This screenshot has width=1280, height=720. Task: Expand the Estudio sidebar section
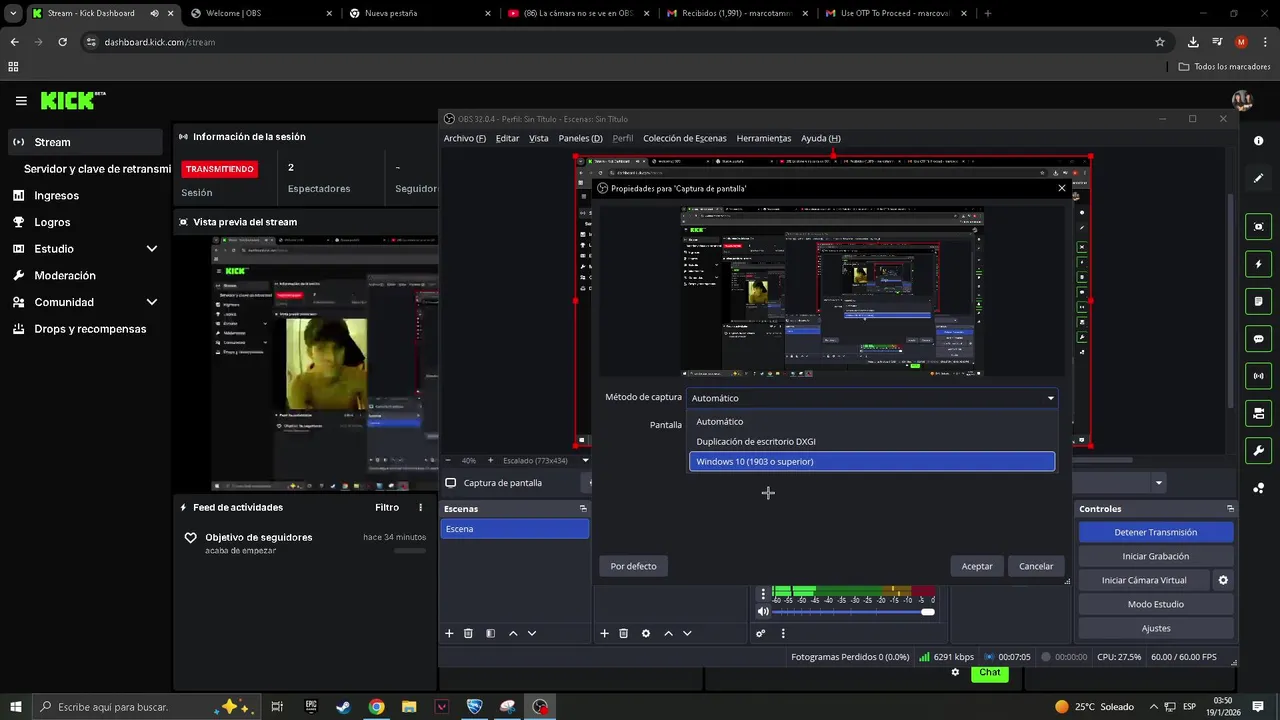pyautogui.click(x=152, y=249)
